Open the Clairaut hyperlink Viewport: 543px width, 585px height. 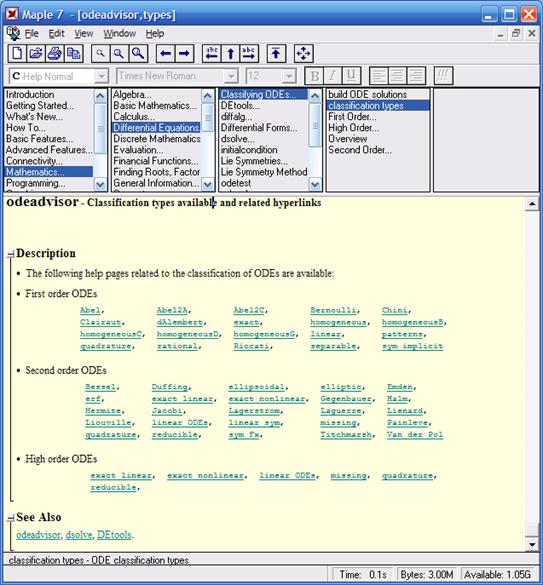pyautogui.click(x=100, y=322)
